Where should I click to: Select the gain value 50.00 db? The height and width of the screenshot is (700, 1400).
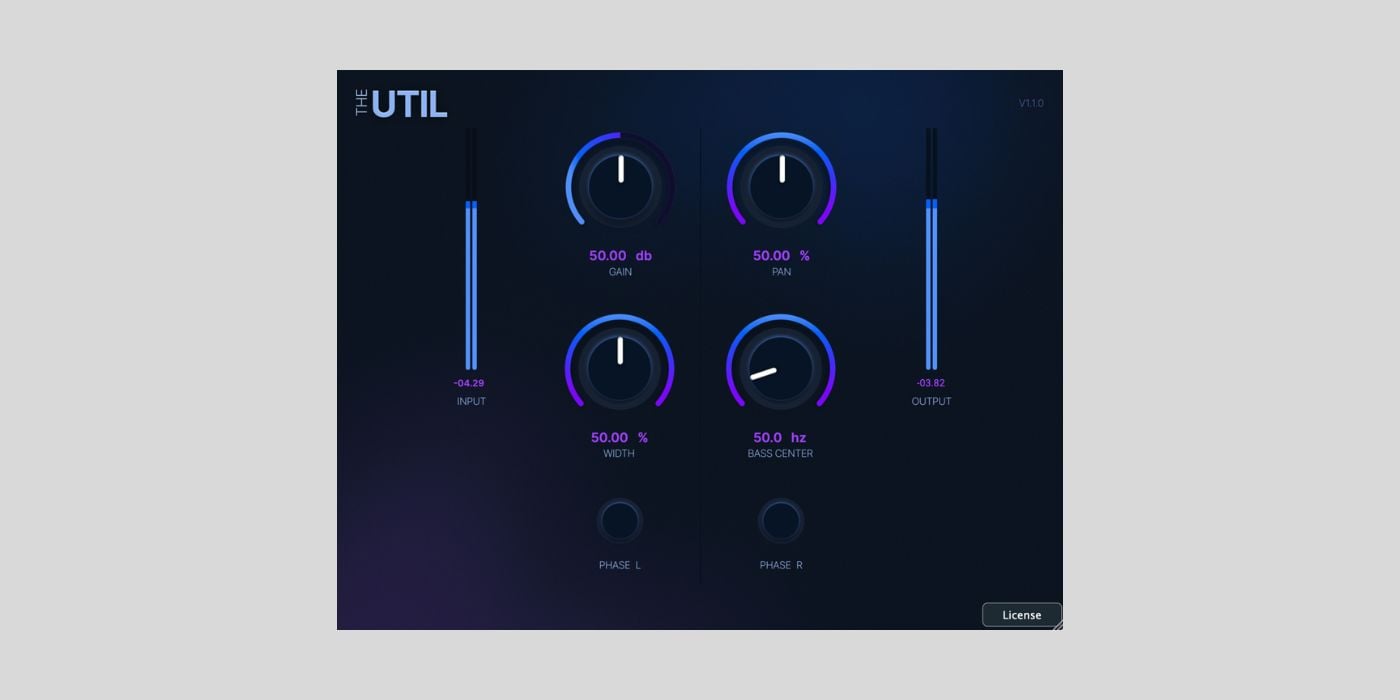620,256
